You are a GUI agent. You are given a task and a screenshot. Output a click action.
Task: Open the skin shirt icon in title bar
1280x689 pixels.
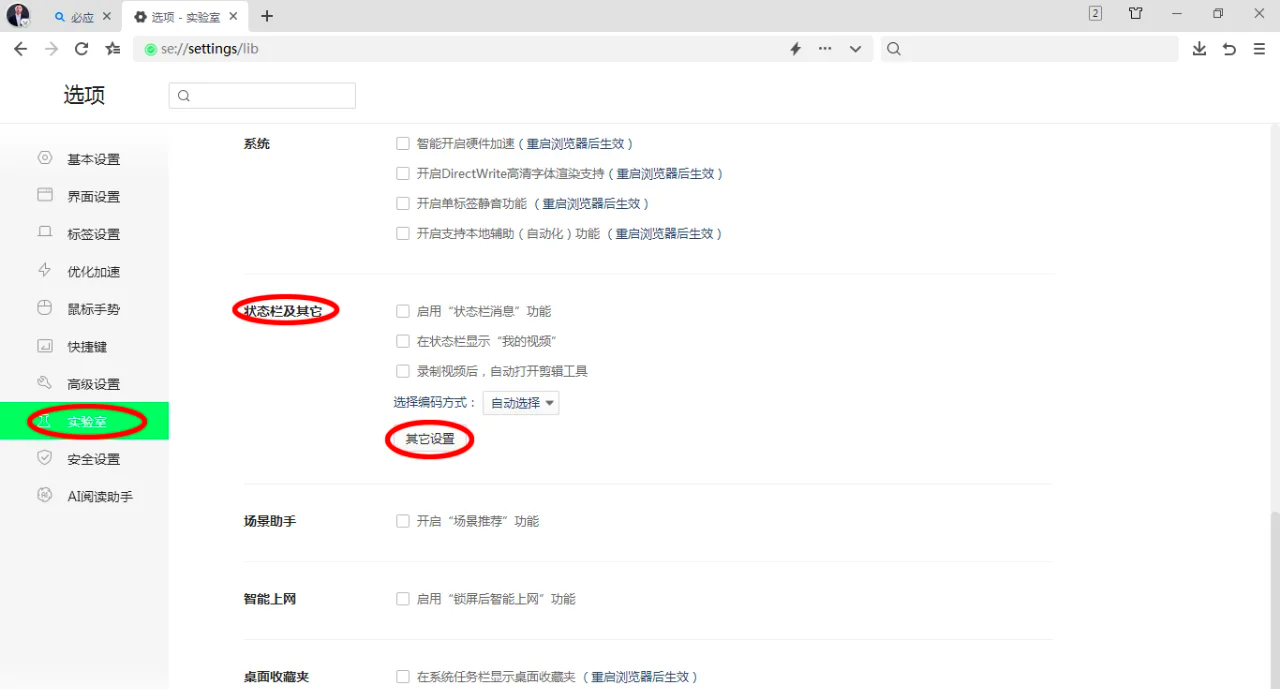pos(1136,14)
